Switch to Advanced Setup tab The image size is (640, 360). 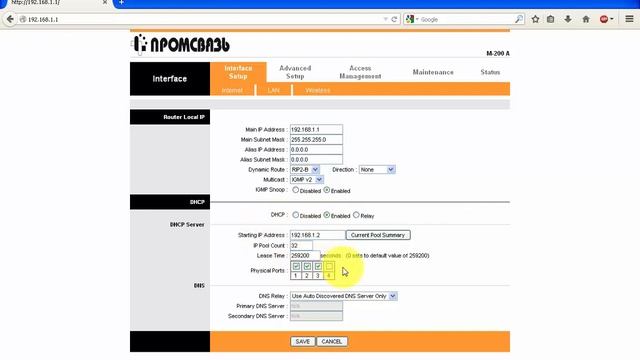[x=295, y=72]
